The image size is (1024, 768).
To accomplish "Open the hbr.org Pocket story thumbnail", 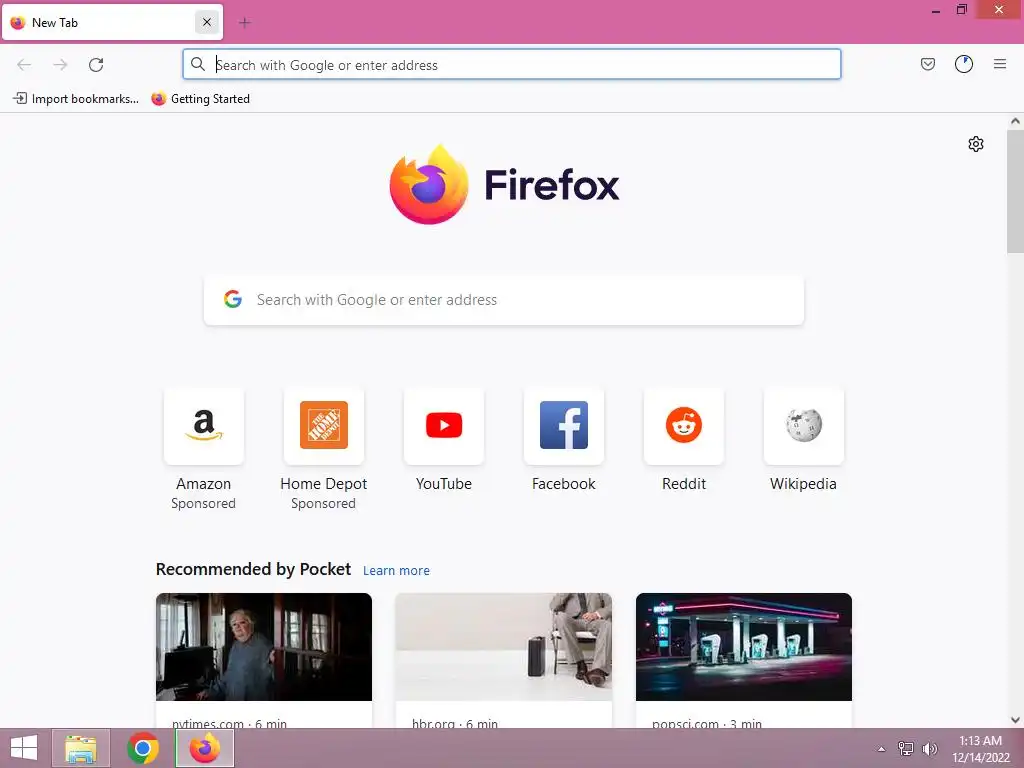I will (504, 647).
